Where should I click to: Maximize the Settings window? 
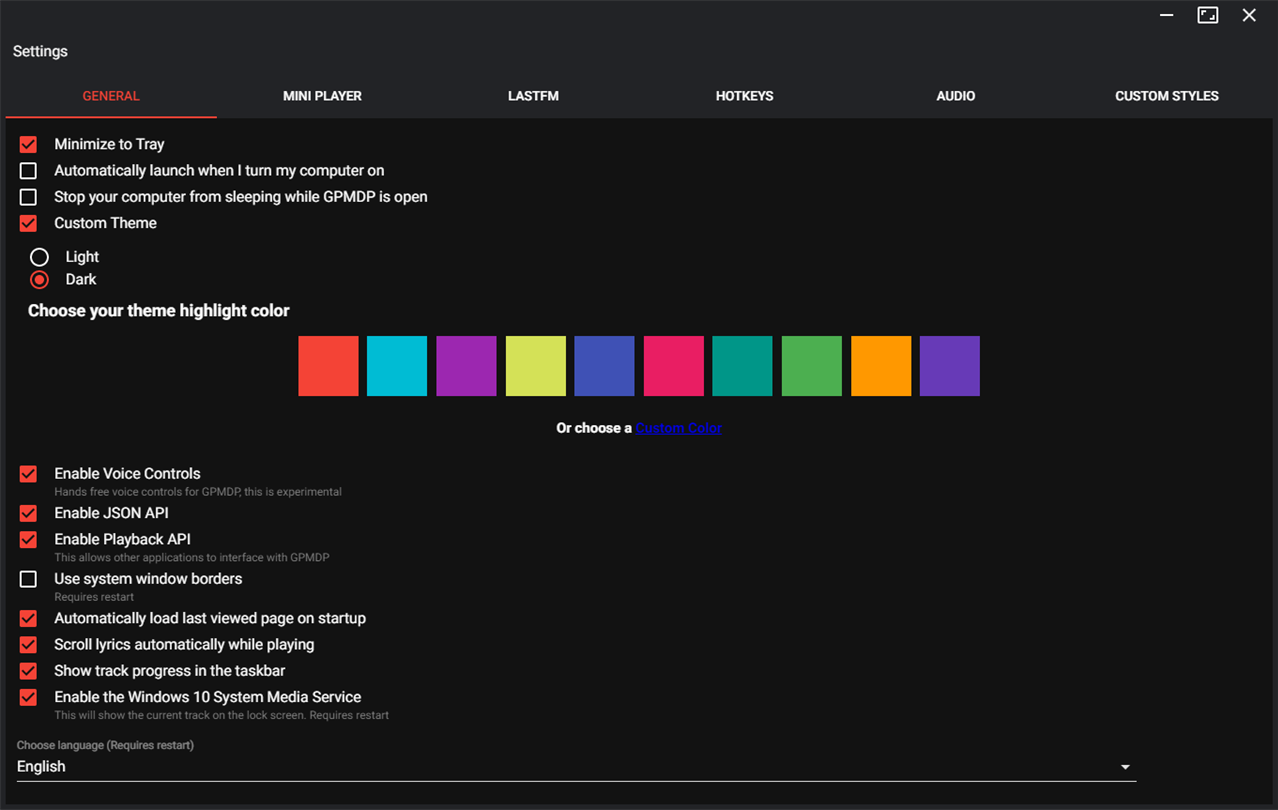coord(1208,15)
